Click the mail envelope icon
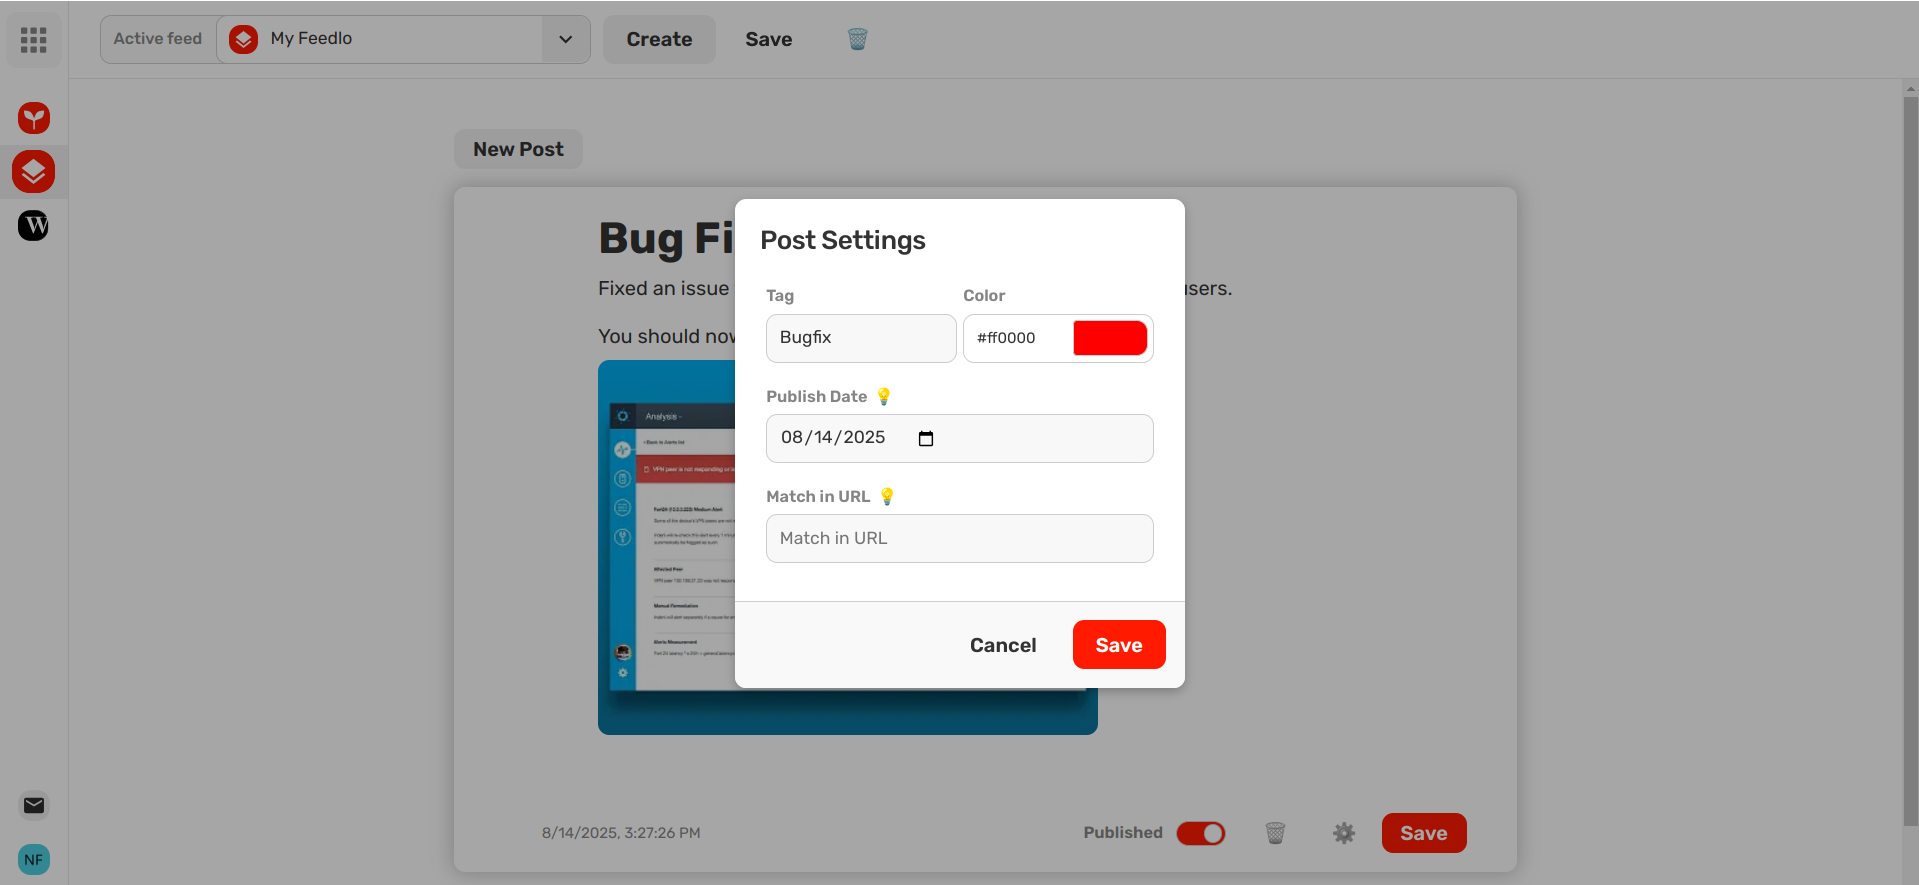 pos(34,805)
